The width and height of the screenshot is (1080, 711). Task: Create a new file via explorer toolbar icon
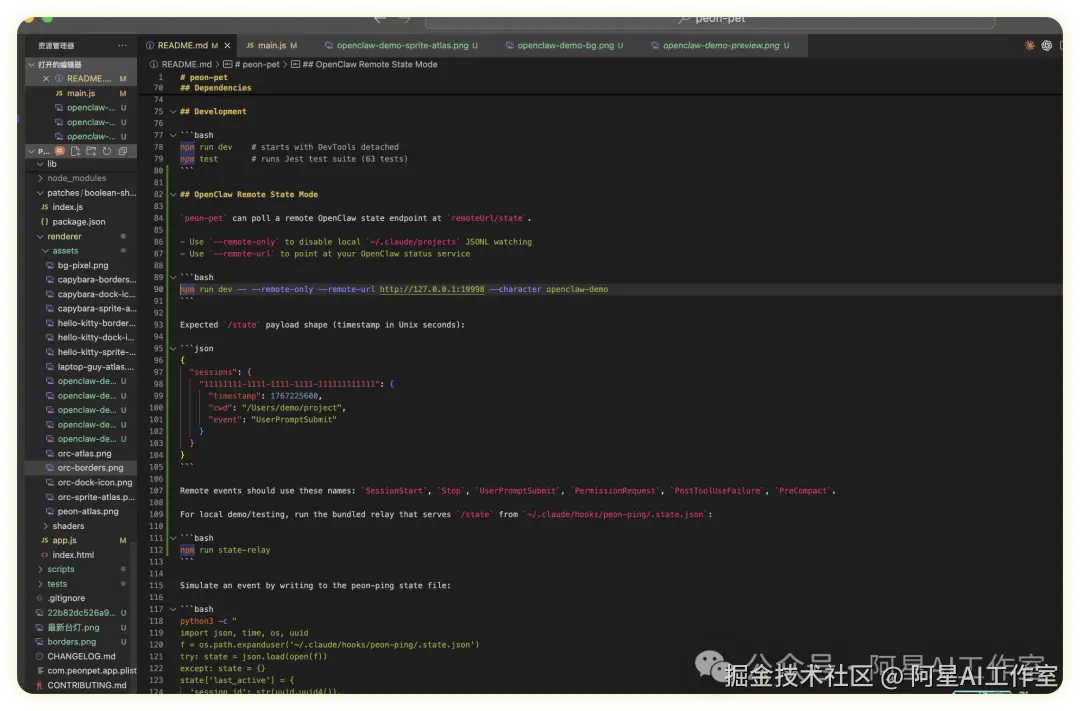[75, 151]
